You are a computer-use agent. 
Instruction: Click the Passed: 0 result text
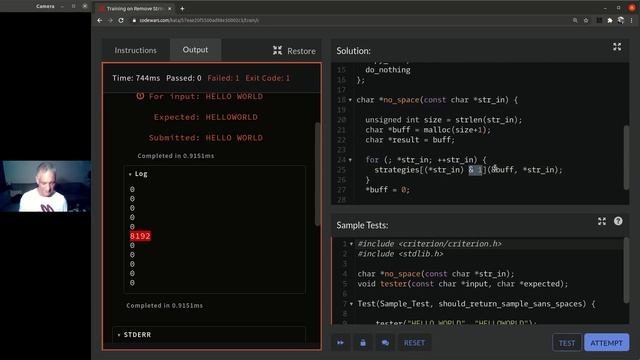tap(184, 78)
